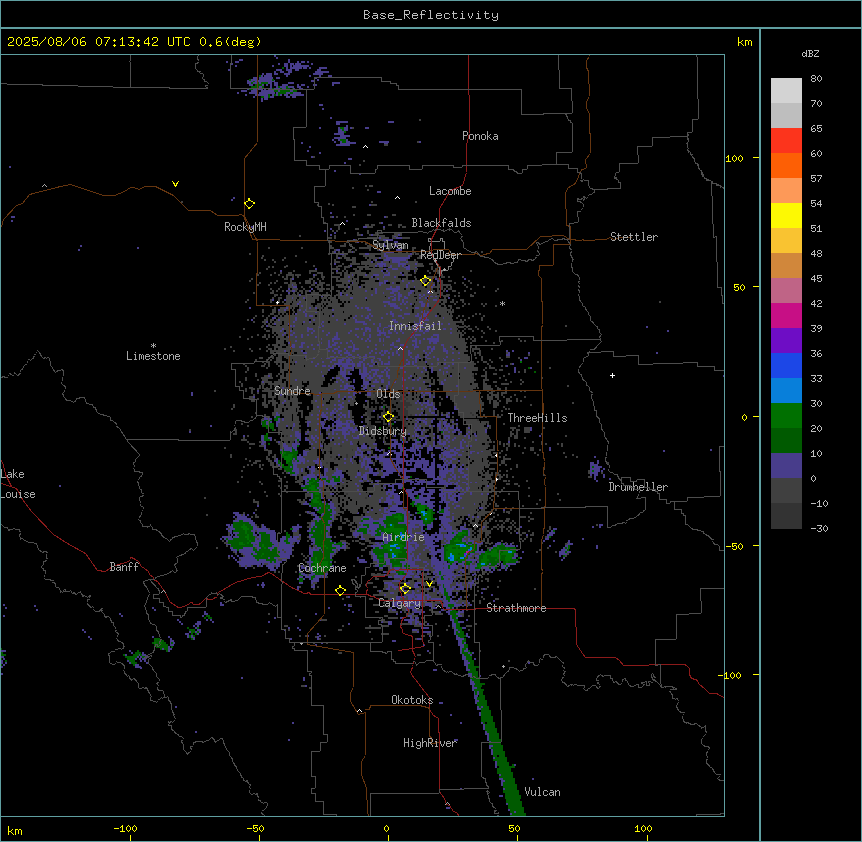Click the asterisk marker above Limestone label
Viewport: 862px width, 842px height.
[153, 346]
